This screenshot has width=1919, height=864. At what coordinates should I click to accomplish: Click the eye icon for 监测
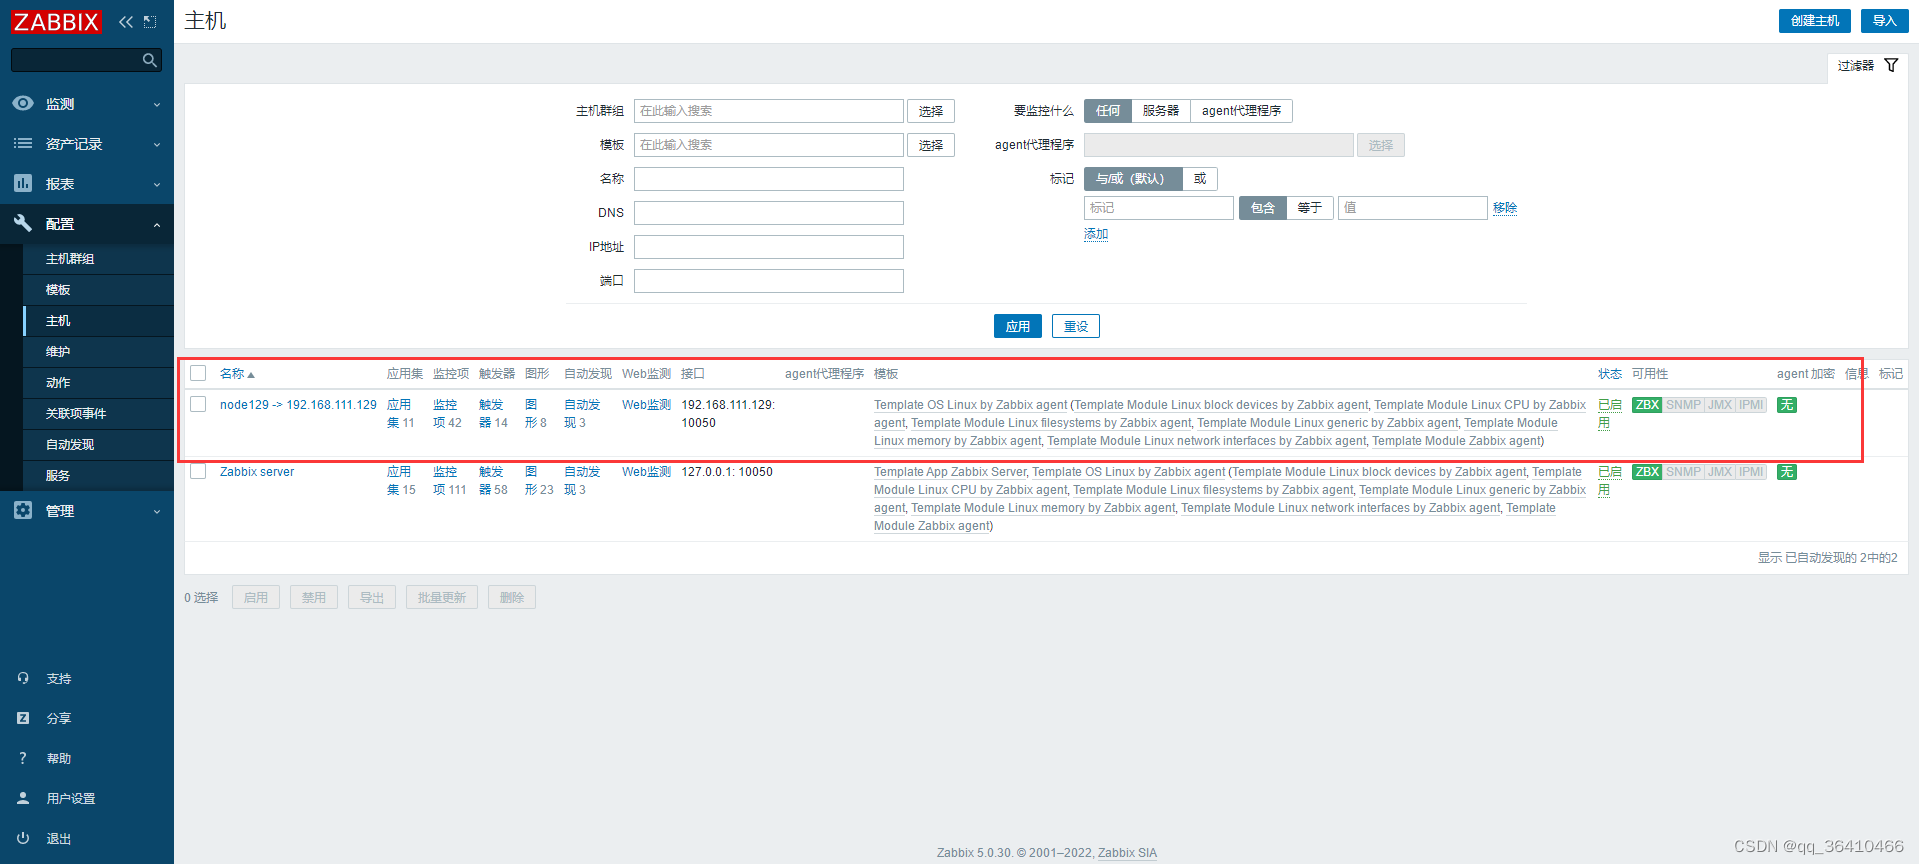coord(23,103)
